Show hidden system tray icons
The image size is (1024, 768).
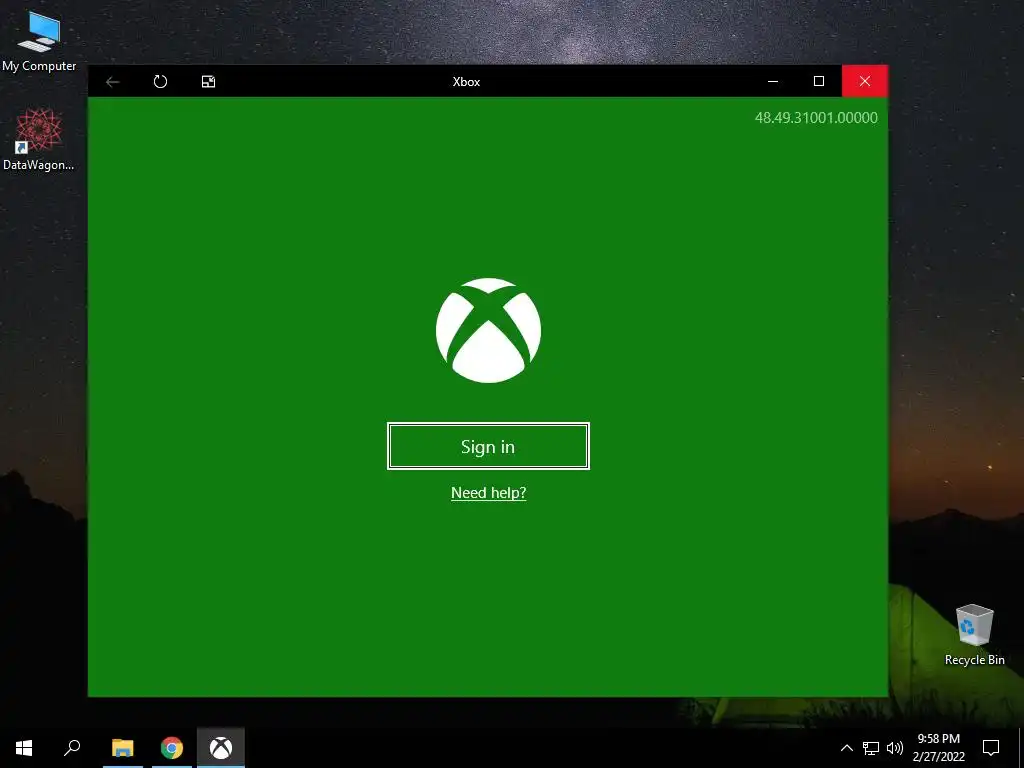coord(846,748)
